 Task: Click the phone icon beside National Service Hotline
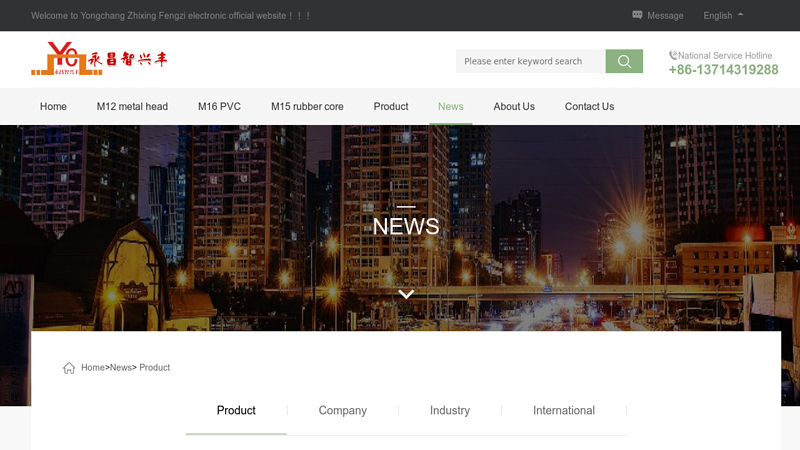tap(673, 56)
